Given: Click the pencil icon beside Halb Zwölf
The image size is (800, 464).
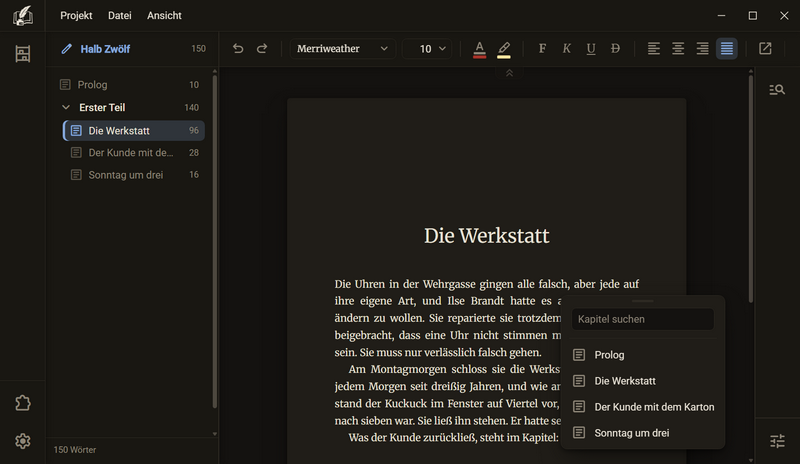Looking at the screenshot, I should click(66, 49).
